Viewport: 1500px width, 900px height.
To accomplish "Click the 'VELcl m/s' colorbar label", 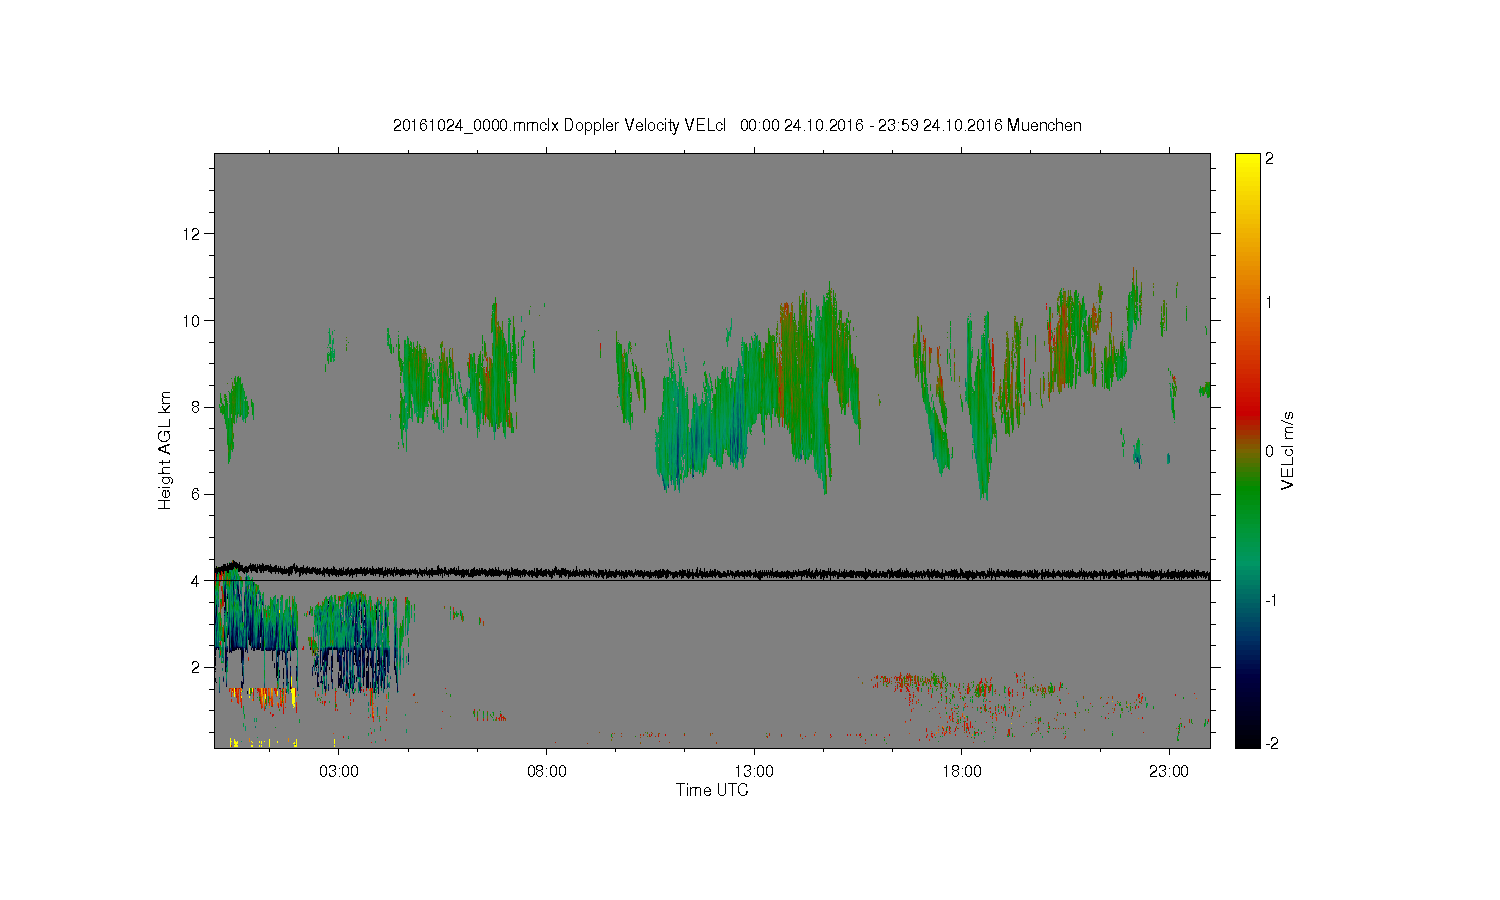I will tap(1288, 450).
